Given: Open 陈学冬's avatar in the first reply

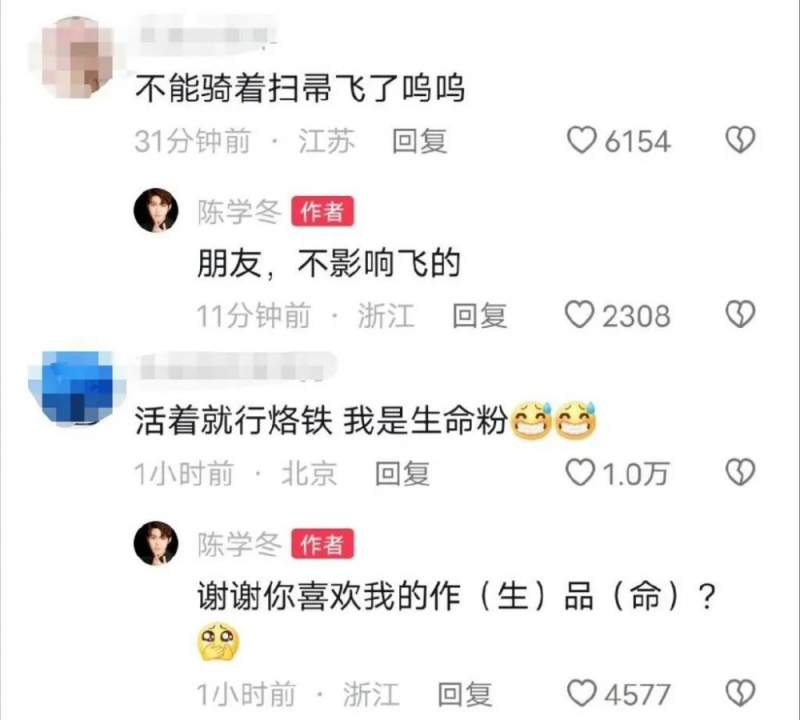Looking at the screenshot, I should point(156,210).
